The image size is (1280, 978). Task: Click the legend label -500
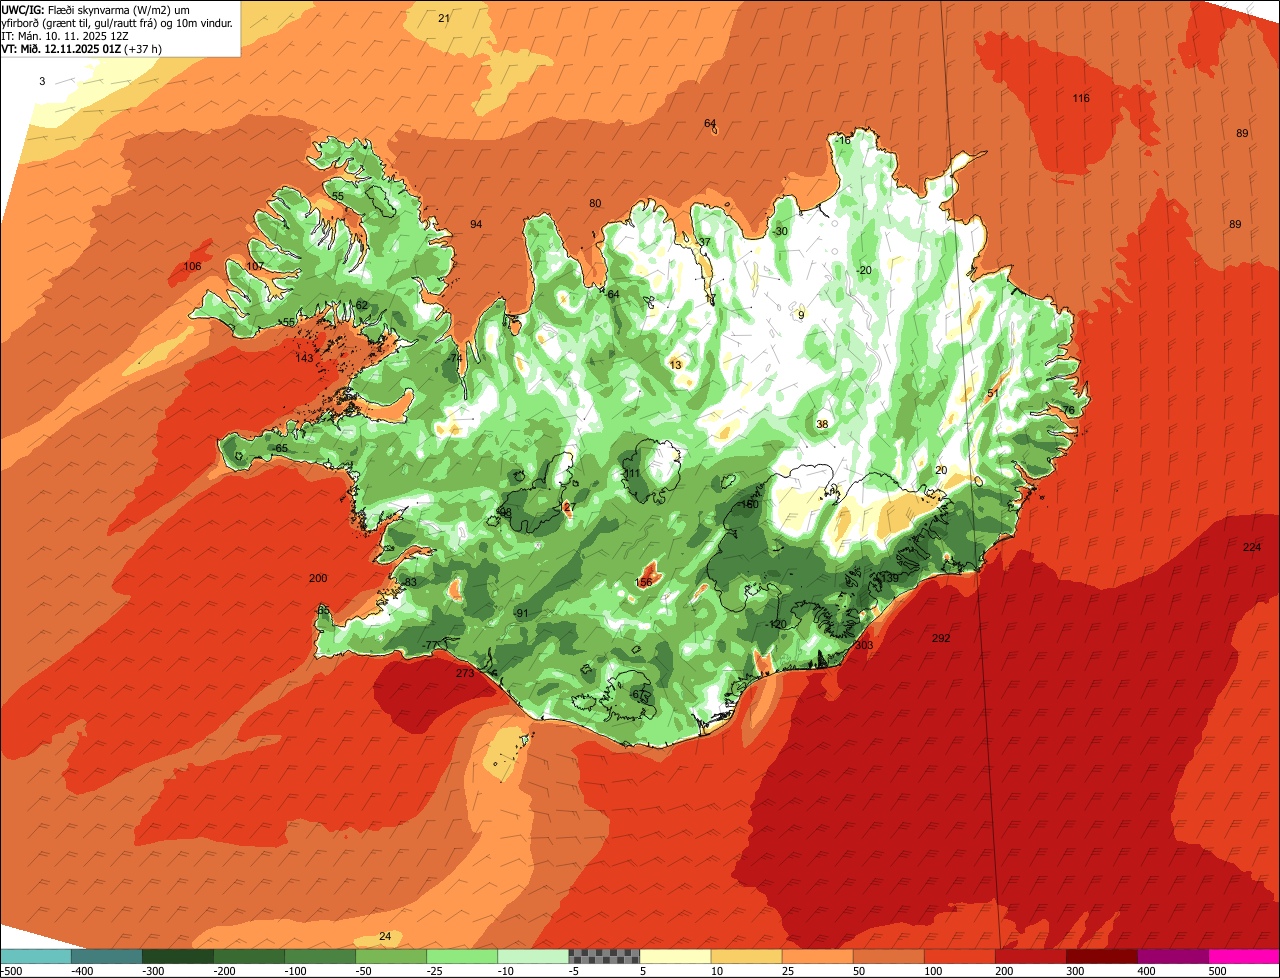11,971
